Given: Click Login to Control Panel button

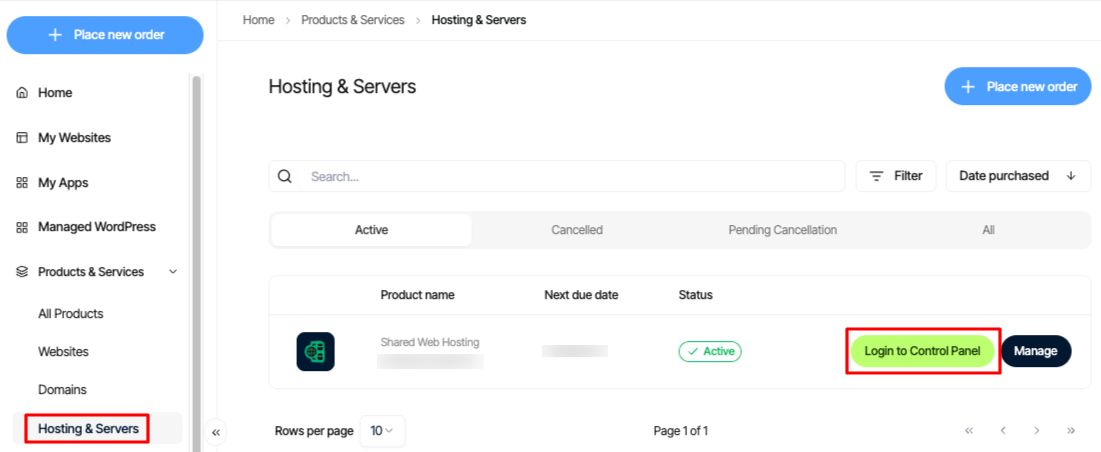Looking at the screenshot, I should pyautogui.click(x=923, y=351).
